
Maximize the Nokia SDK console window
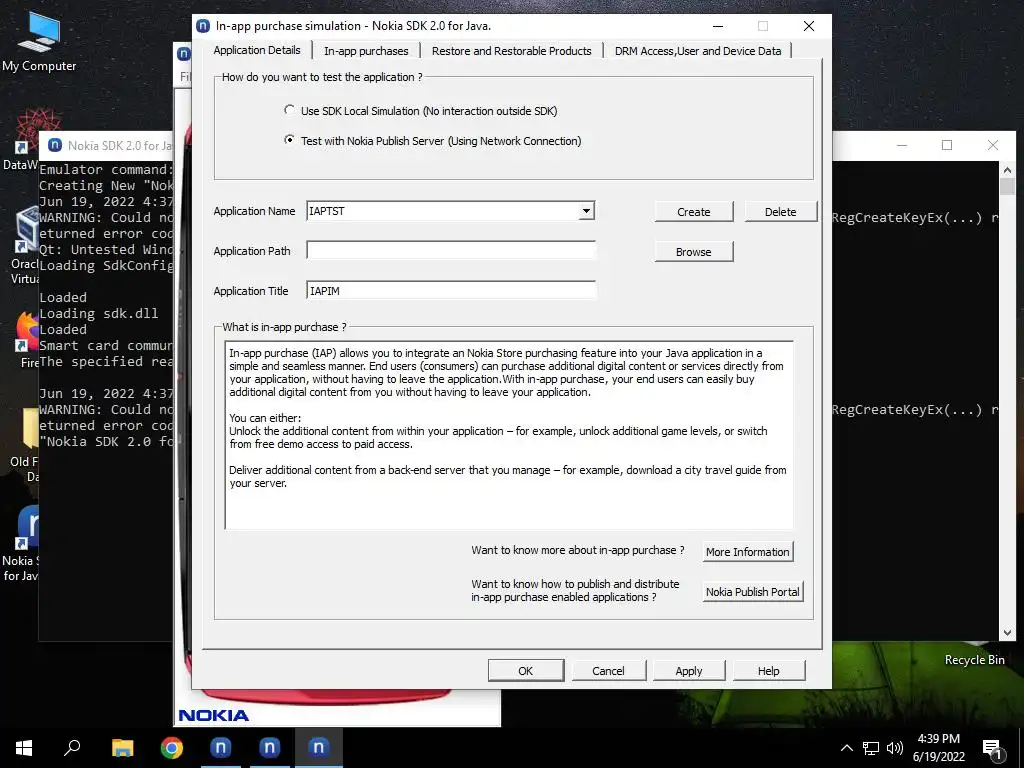click(x=947, y=145)
